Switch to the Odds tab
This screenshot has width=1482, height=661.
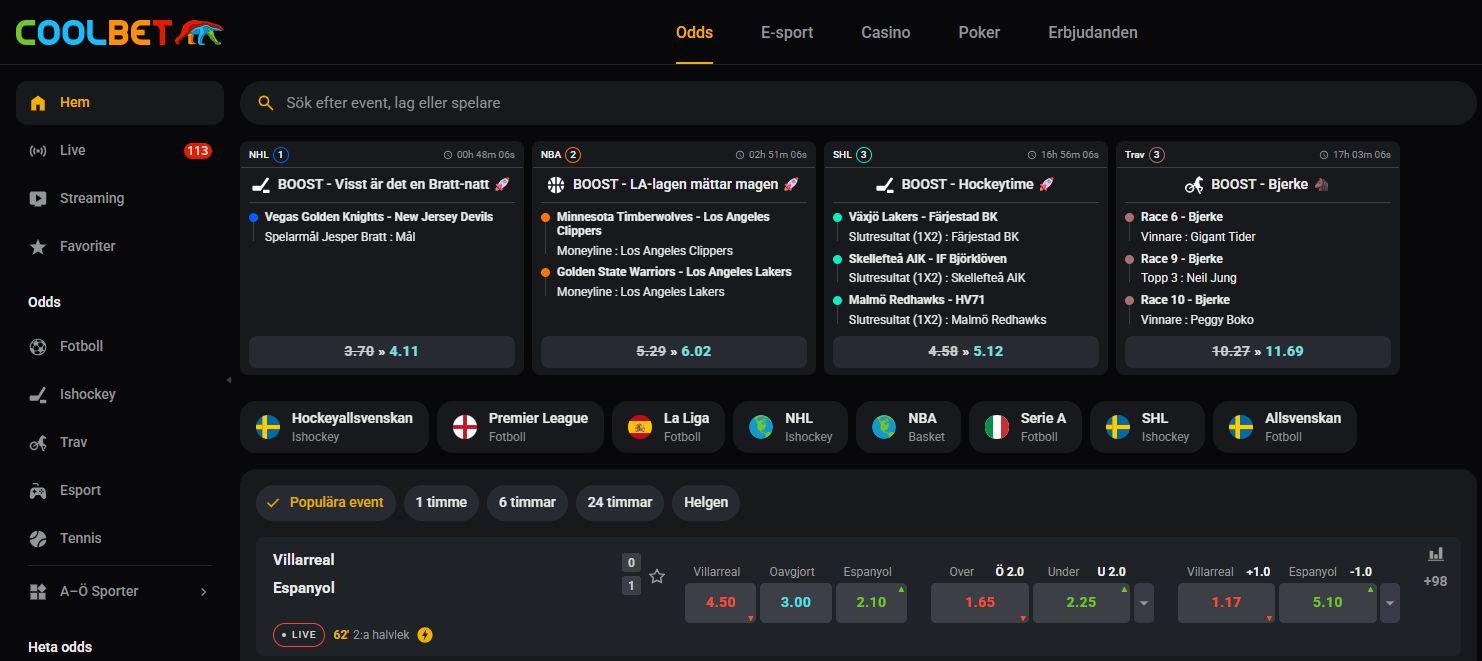[x=694, y=32]
